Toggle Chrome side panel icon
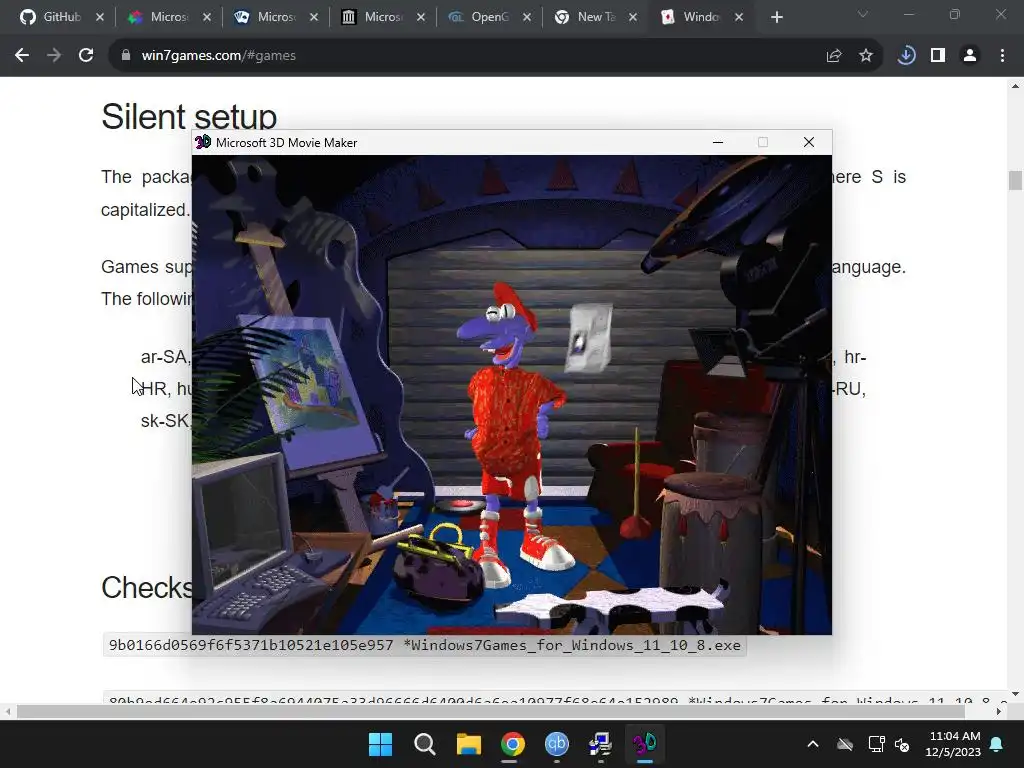This screenshot has width=1024, height=768. [938, 56]
